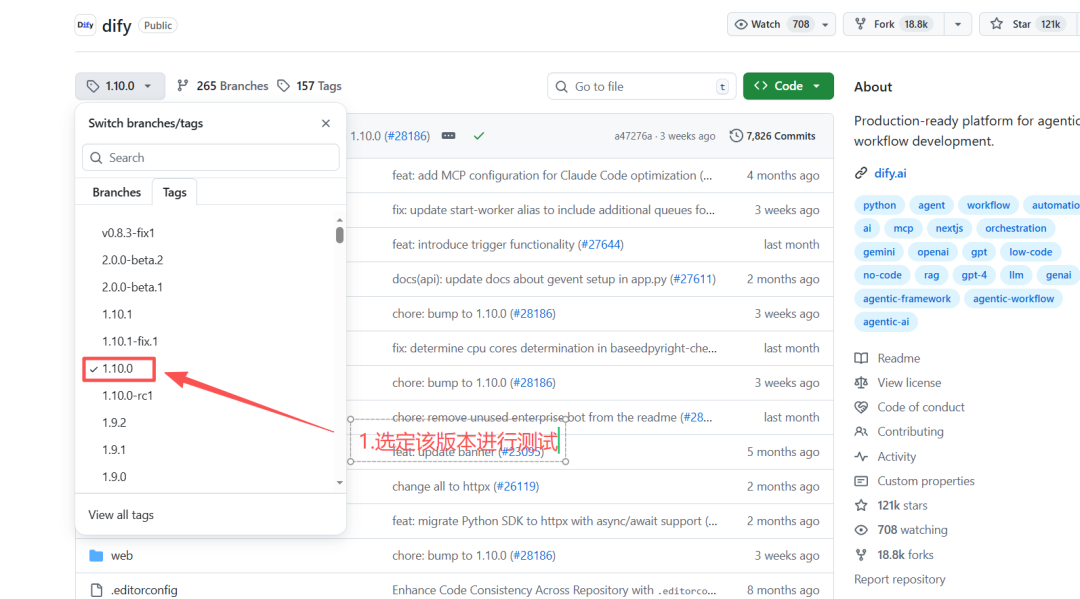Select tag 1.9.0
The width and height of the screenshot is (1080, 599).
coord(114,476)
